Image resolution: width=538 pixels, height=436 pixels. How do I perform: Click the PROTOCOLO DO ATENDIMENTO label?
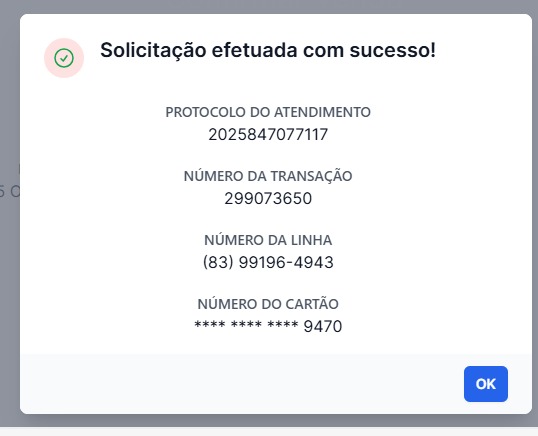click(x=268, y=112)
